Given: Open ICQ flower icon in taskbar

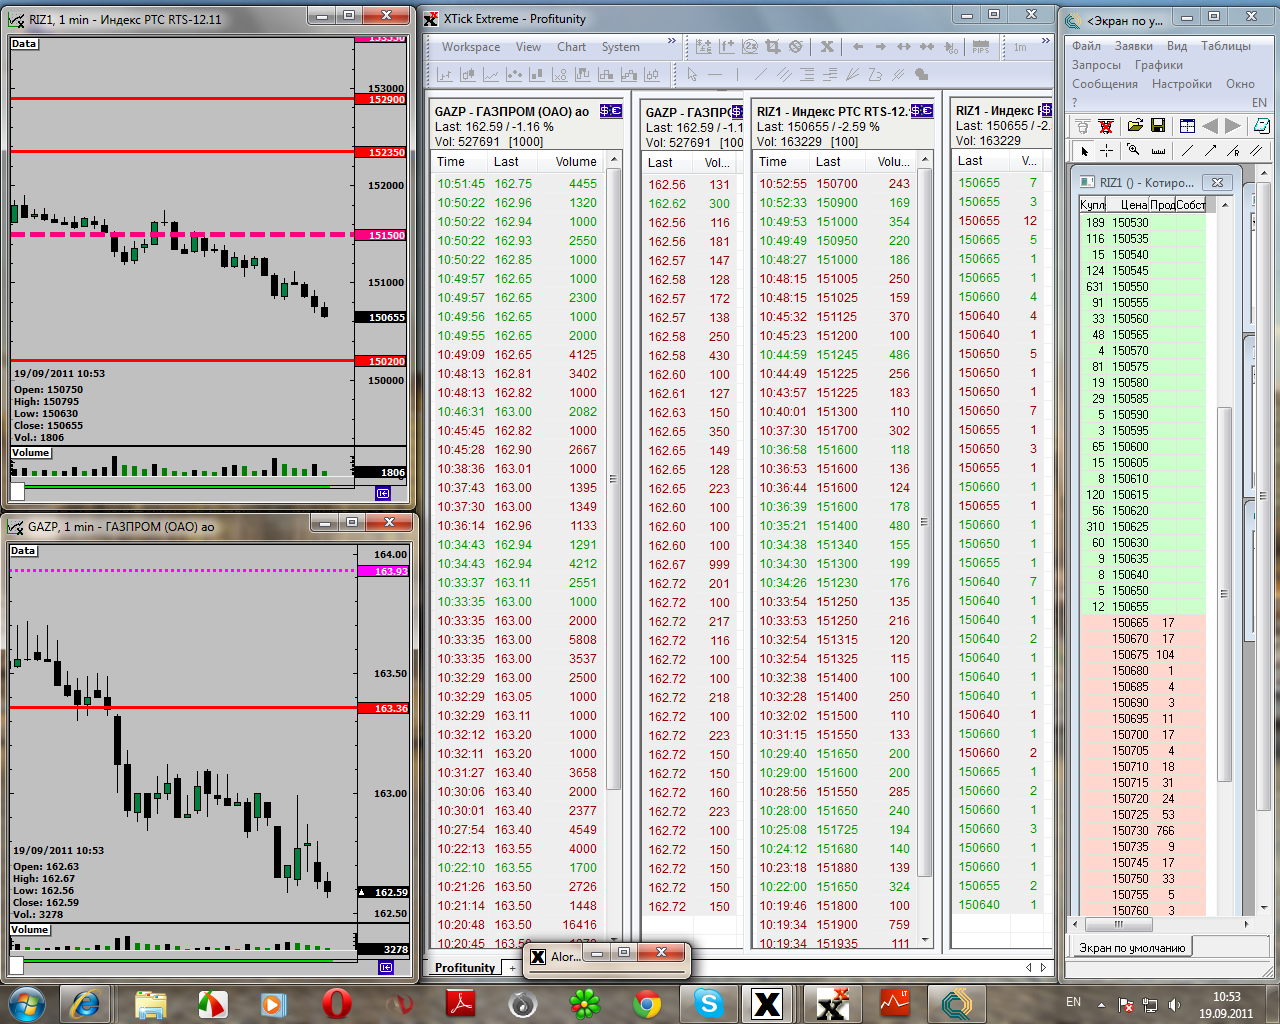Looking at the screenshot, I should click(585, 1003).
